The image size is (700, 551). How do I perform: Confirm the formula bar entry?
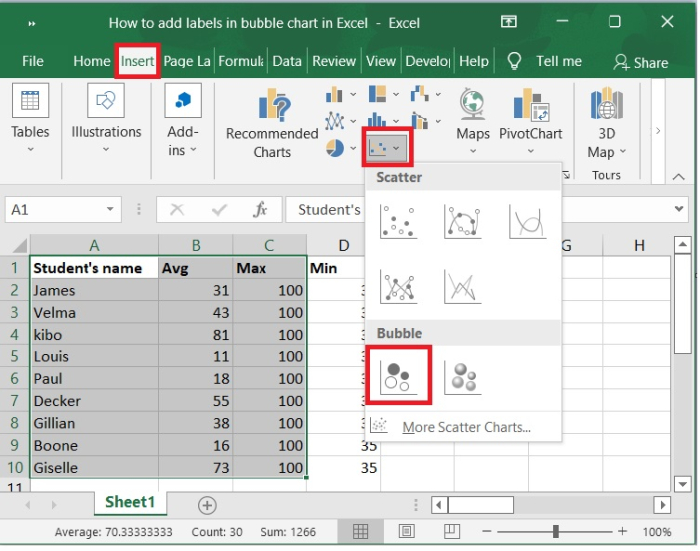(219, 209)
